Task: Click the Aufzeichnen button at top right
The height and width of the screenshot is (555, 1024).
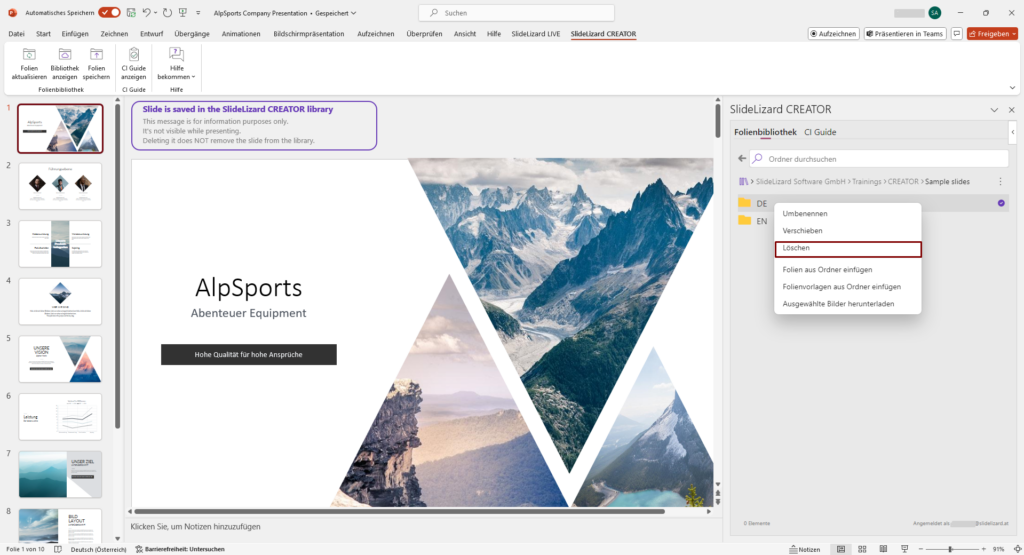Action: 833,34
